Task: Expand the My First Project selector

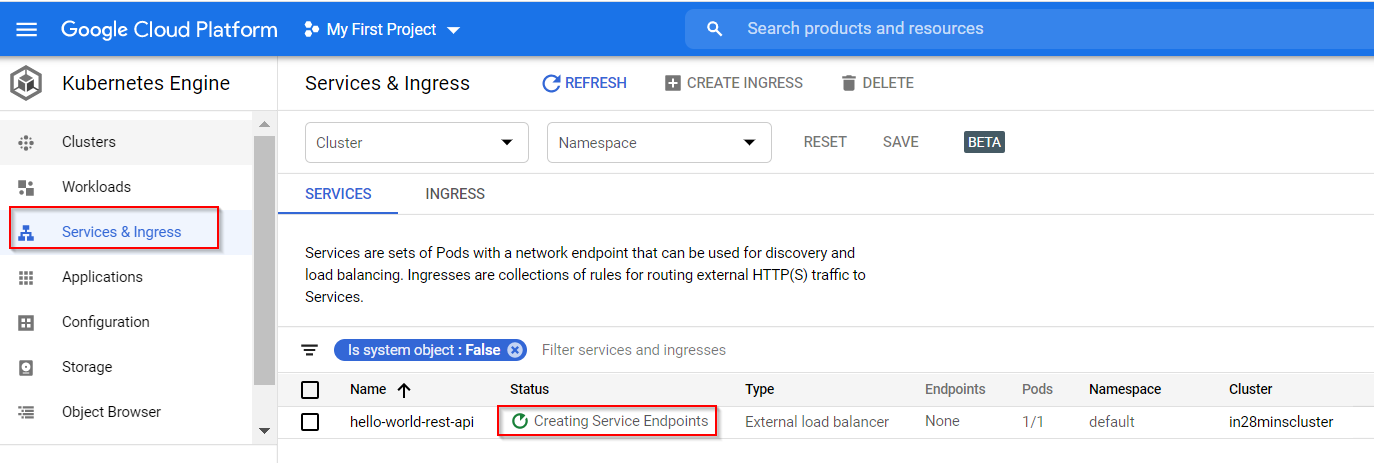Action: pos(382,29)
